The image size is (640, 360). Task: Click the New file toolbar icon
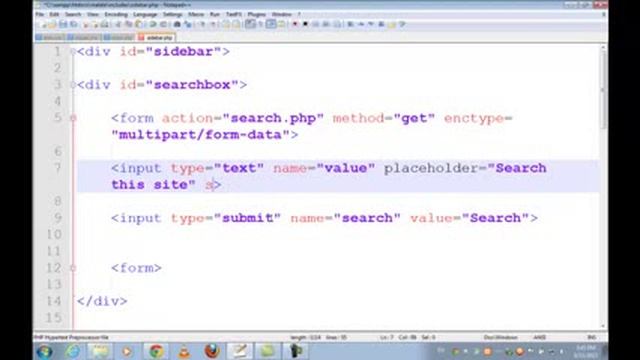44,24
